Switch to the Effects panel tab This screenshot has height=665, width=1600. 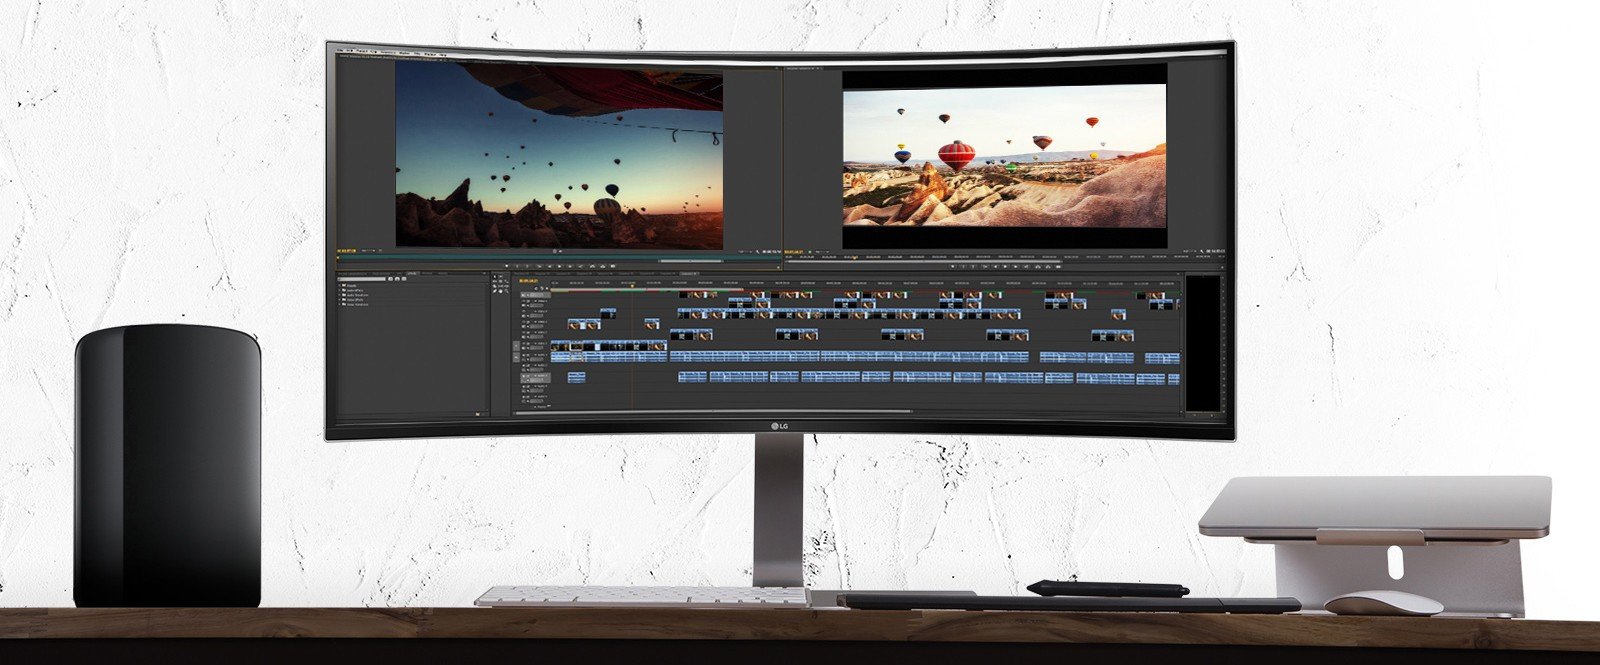pyautogui.click(x=412, y=273)
